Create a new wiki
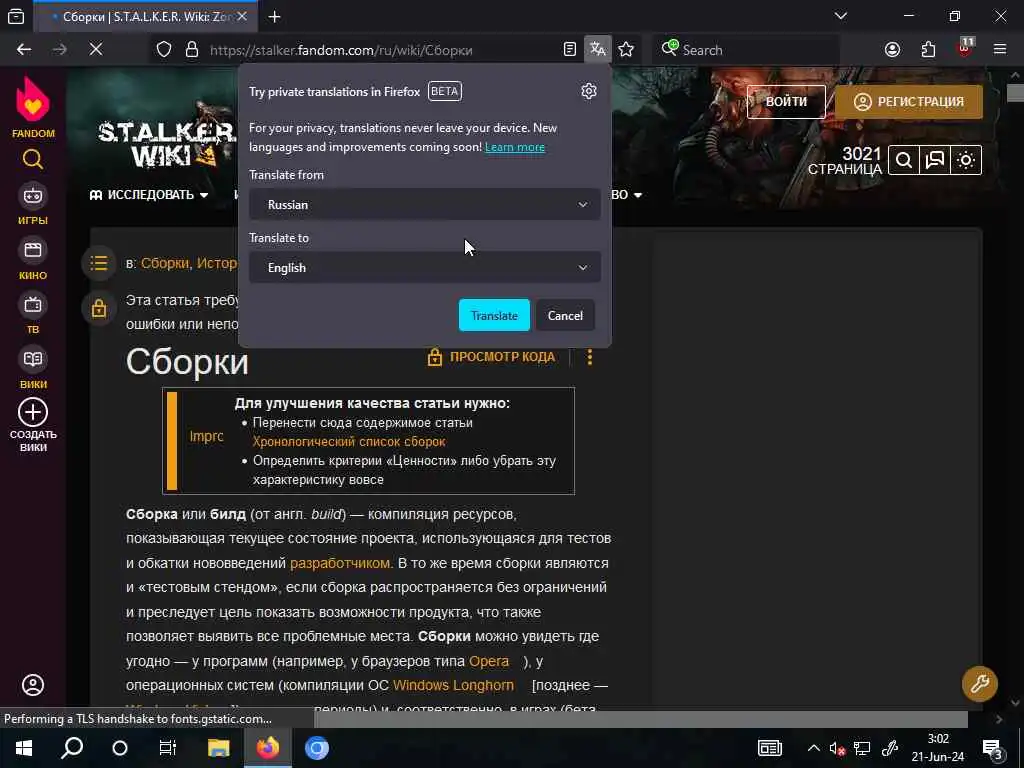 33,425
